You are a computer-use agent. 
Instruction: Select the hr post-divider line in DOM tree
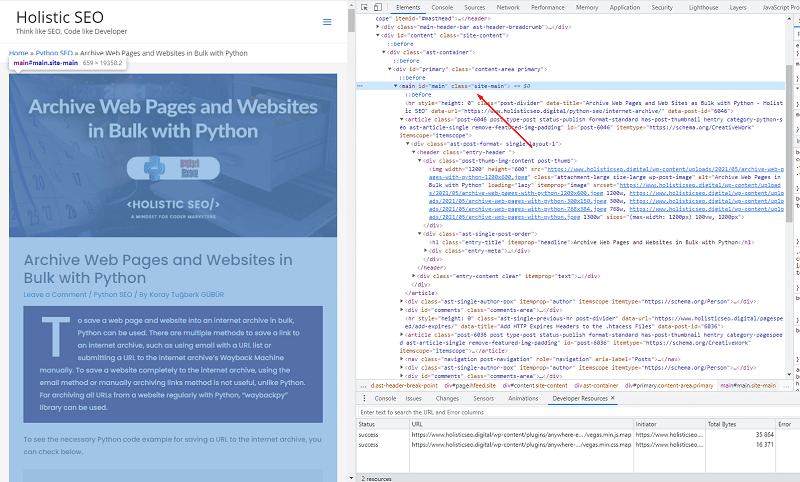[x=594, y=107]
